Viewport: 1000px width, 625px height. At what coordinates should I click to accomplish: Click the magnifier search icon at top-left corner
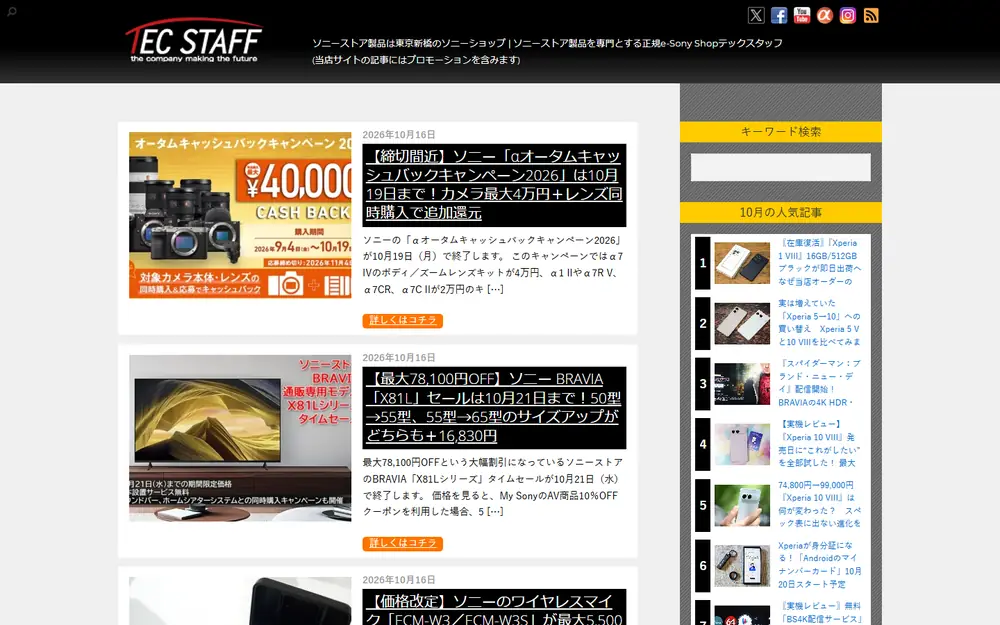coord(11,11)
